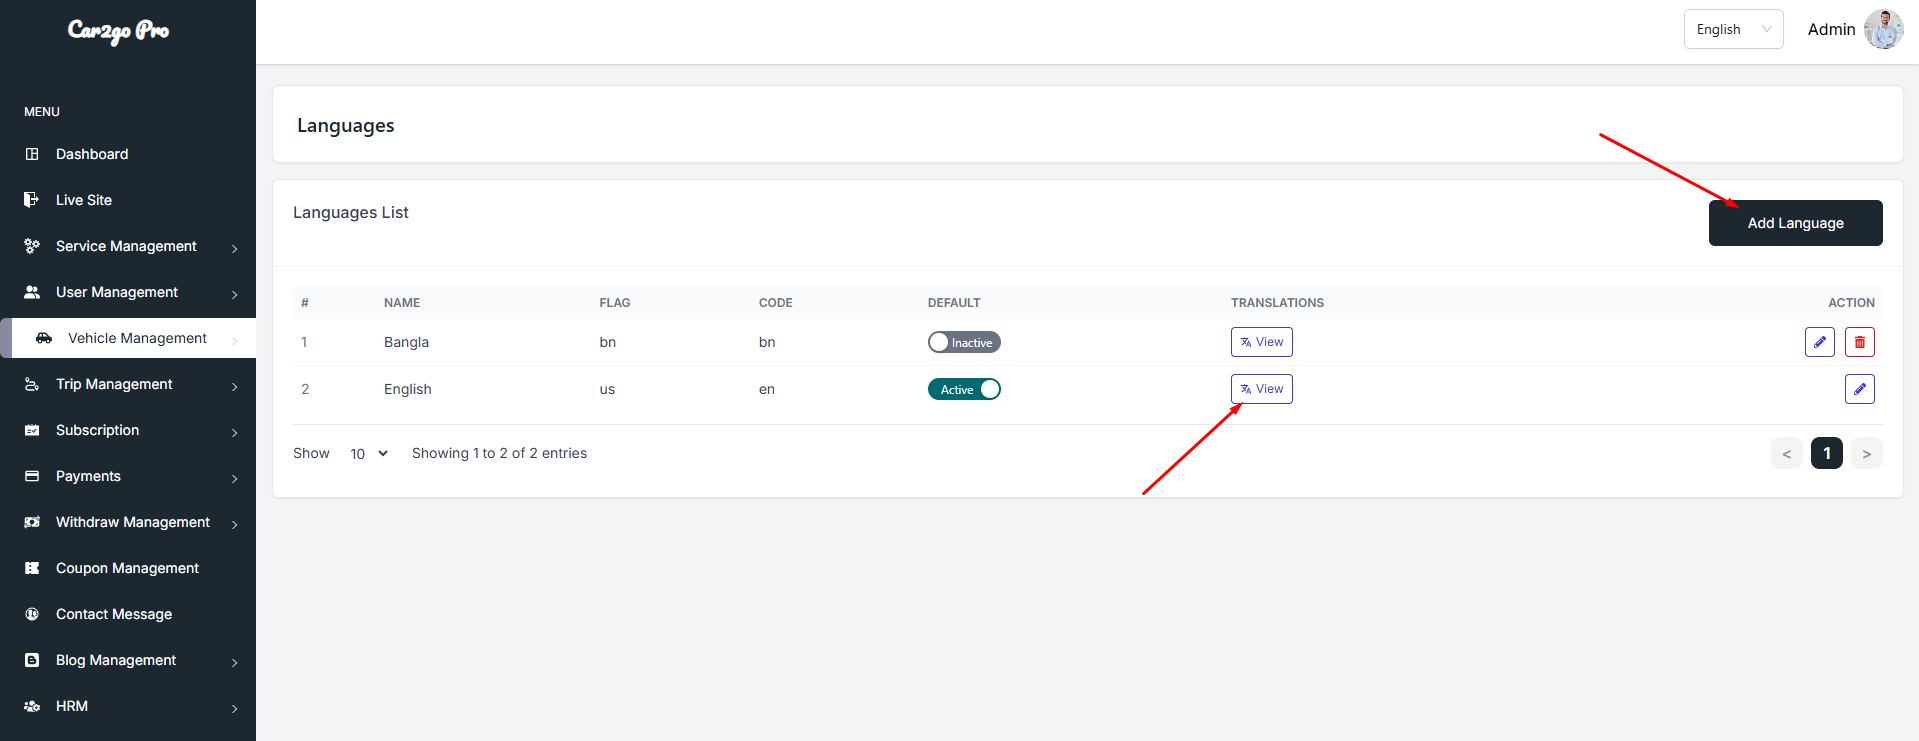This screenshot has width=1919, height=741.
Task: Click the TRANSLATIONS column header
Action: [x=1277, y=303]
